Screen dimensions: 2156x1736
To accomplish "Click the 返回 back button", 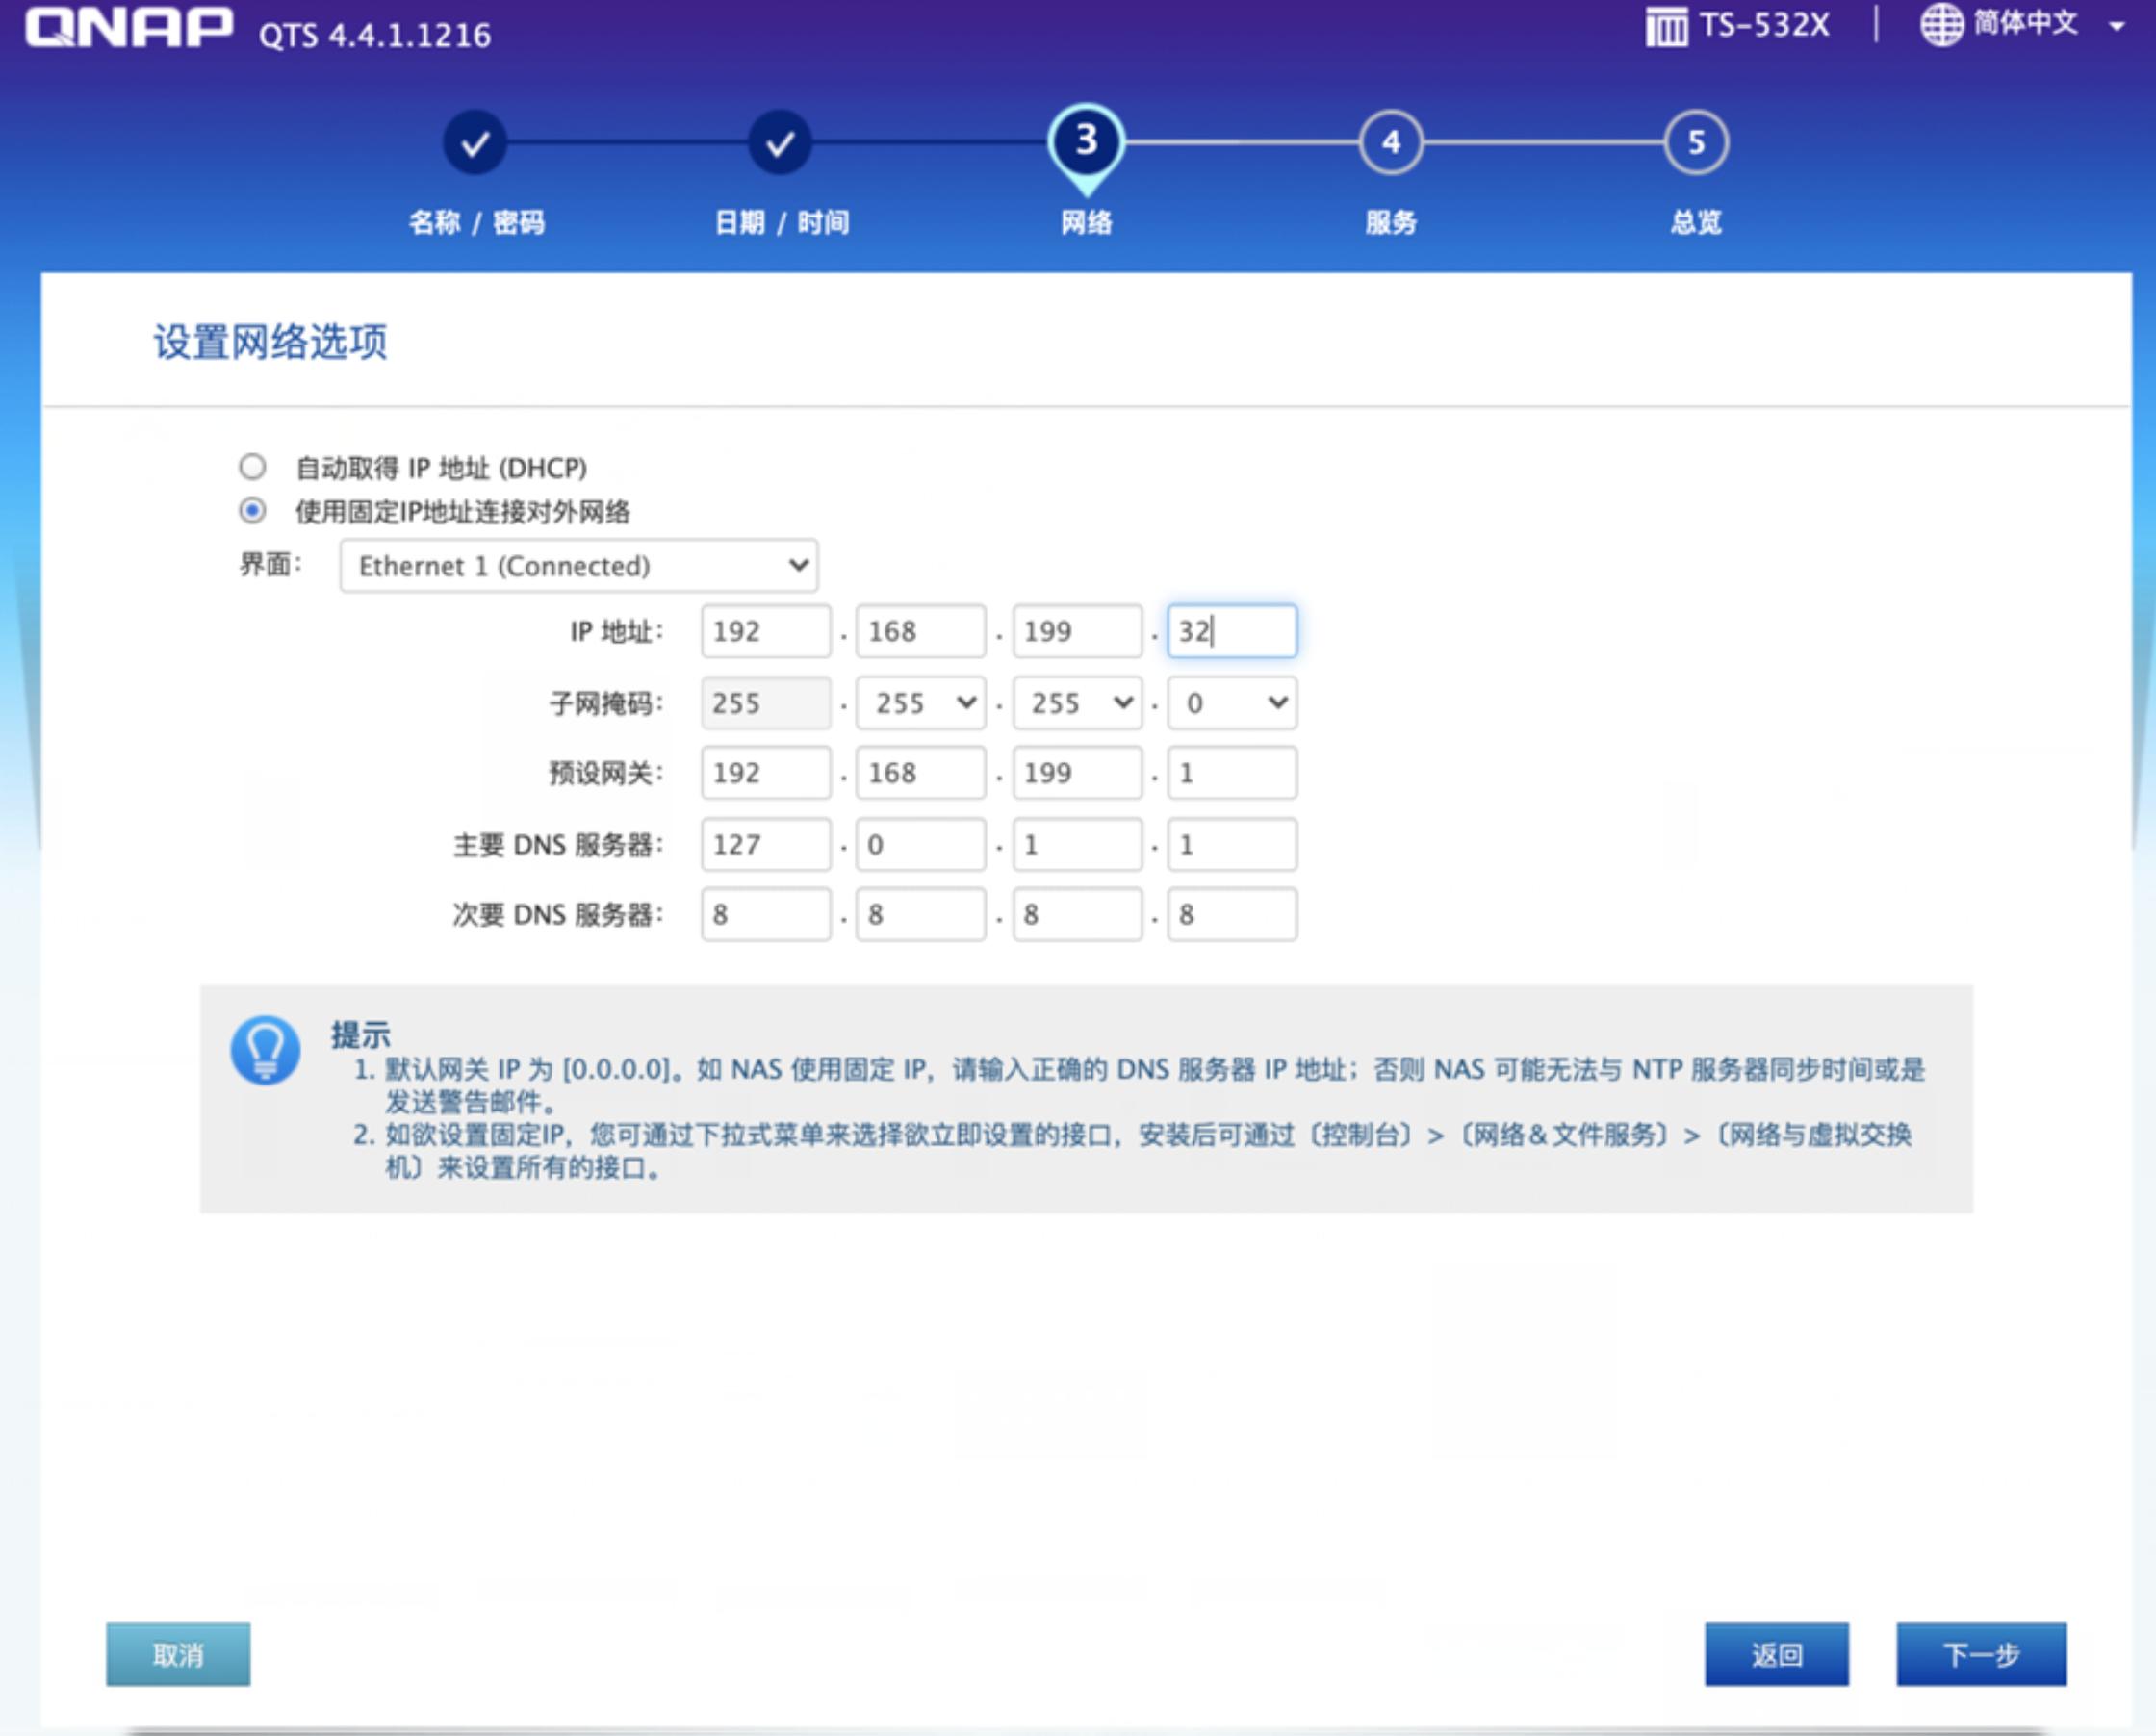I will (1776, 1654).
